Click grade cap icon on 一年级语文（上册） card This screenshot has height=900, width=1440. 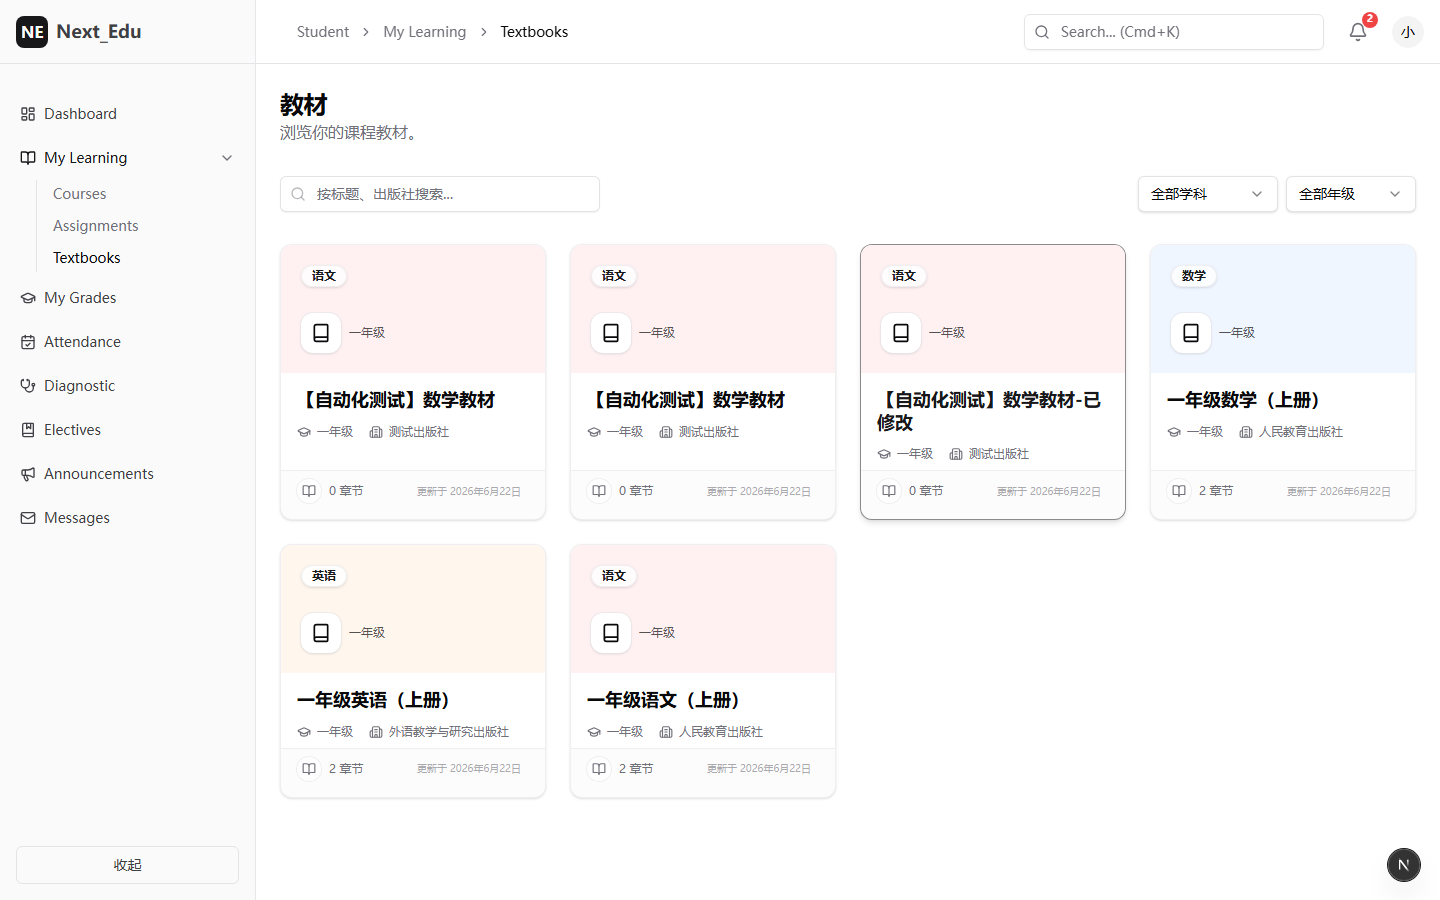(594, 732)
